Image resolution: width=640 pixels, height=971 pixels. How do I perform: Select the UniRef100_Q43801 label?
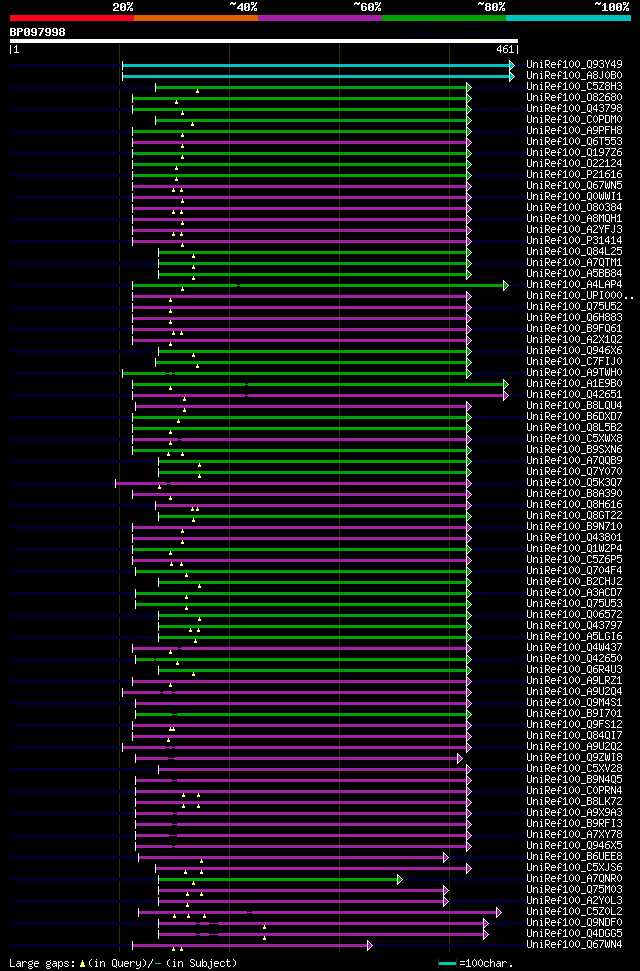coord(574,538)
